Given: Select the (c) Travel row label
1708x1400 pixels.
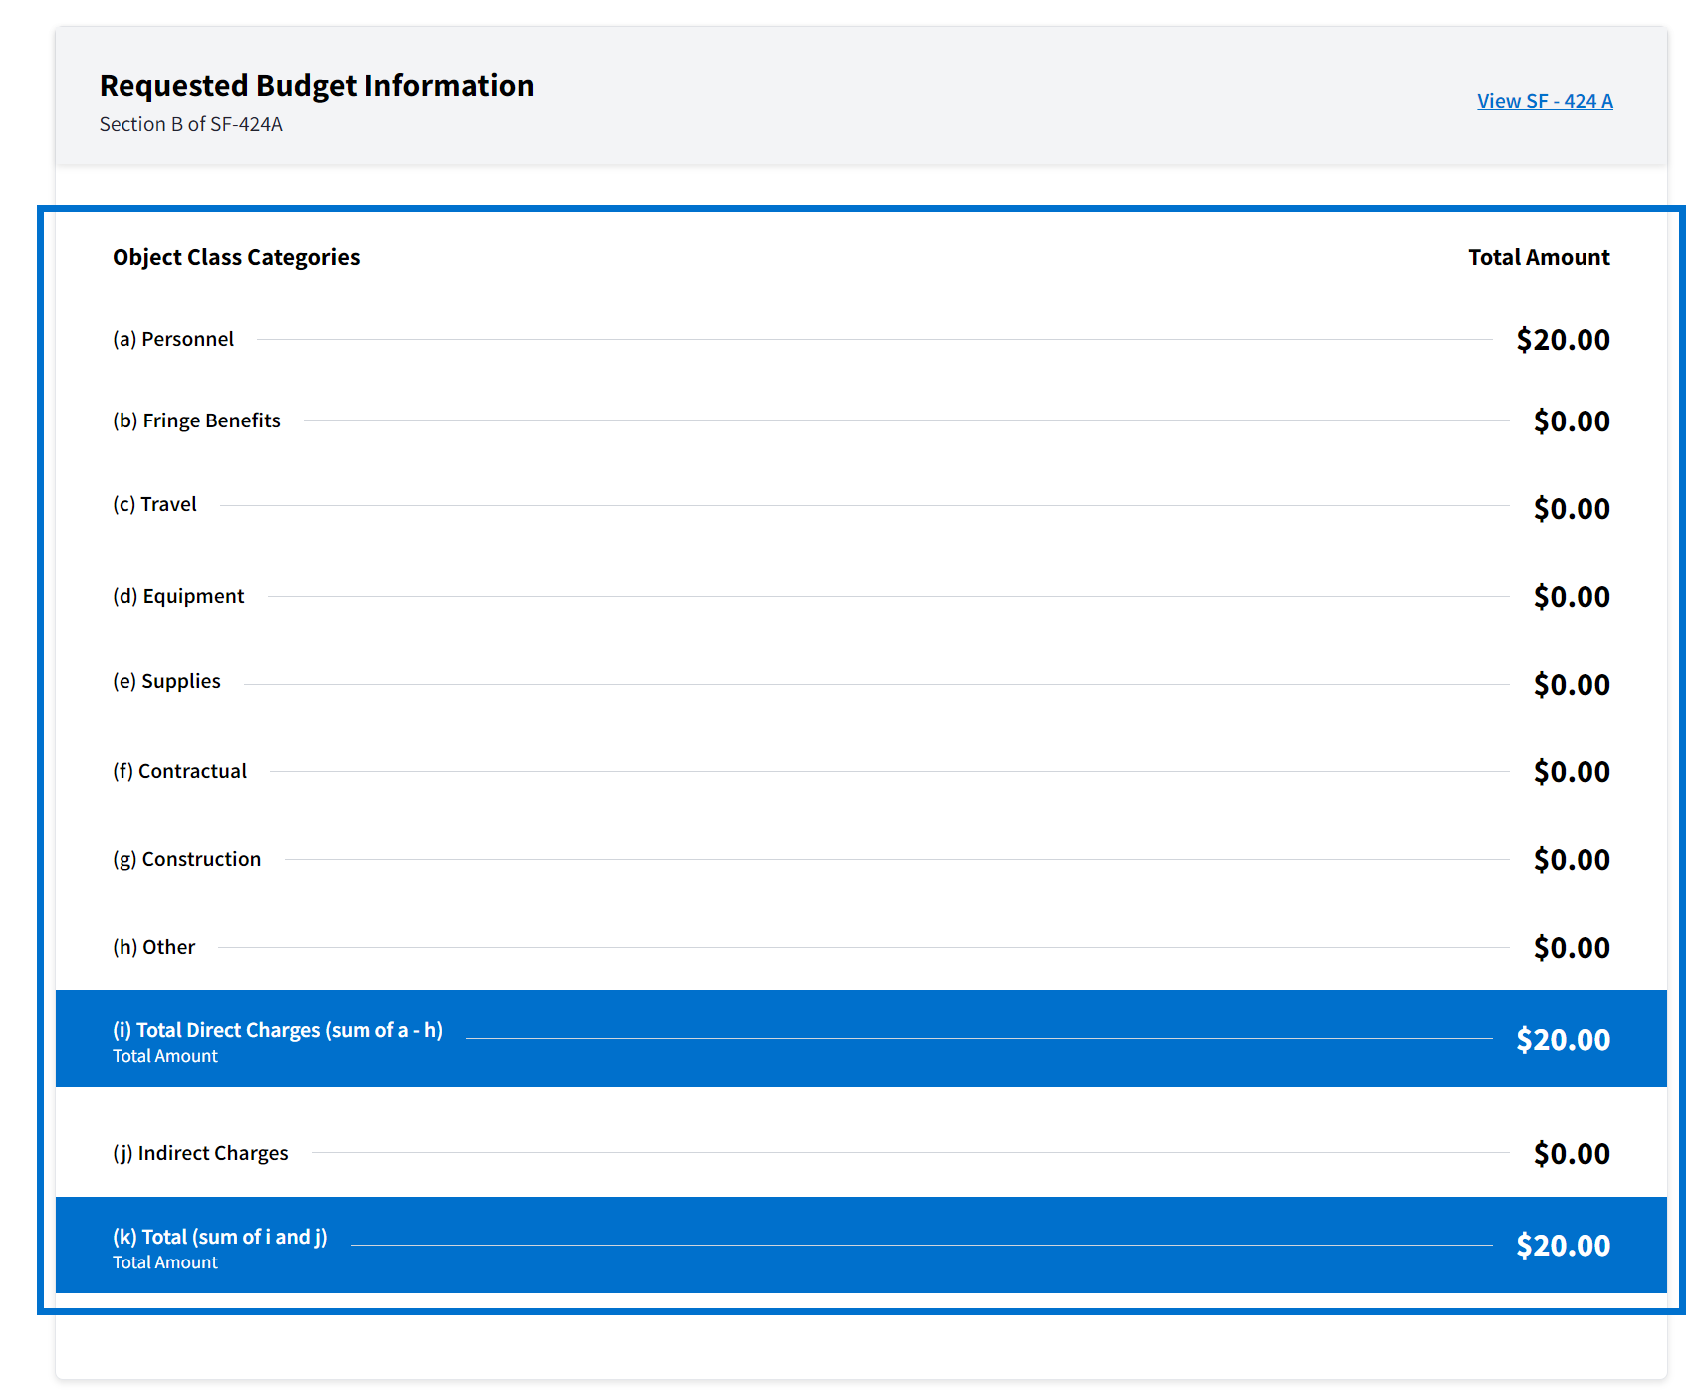Looking at the screenshot, I should [155, 504].
